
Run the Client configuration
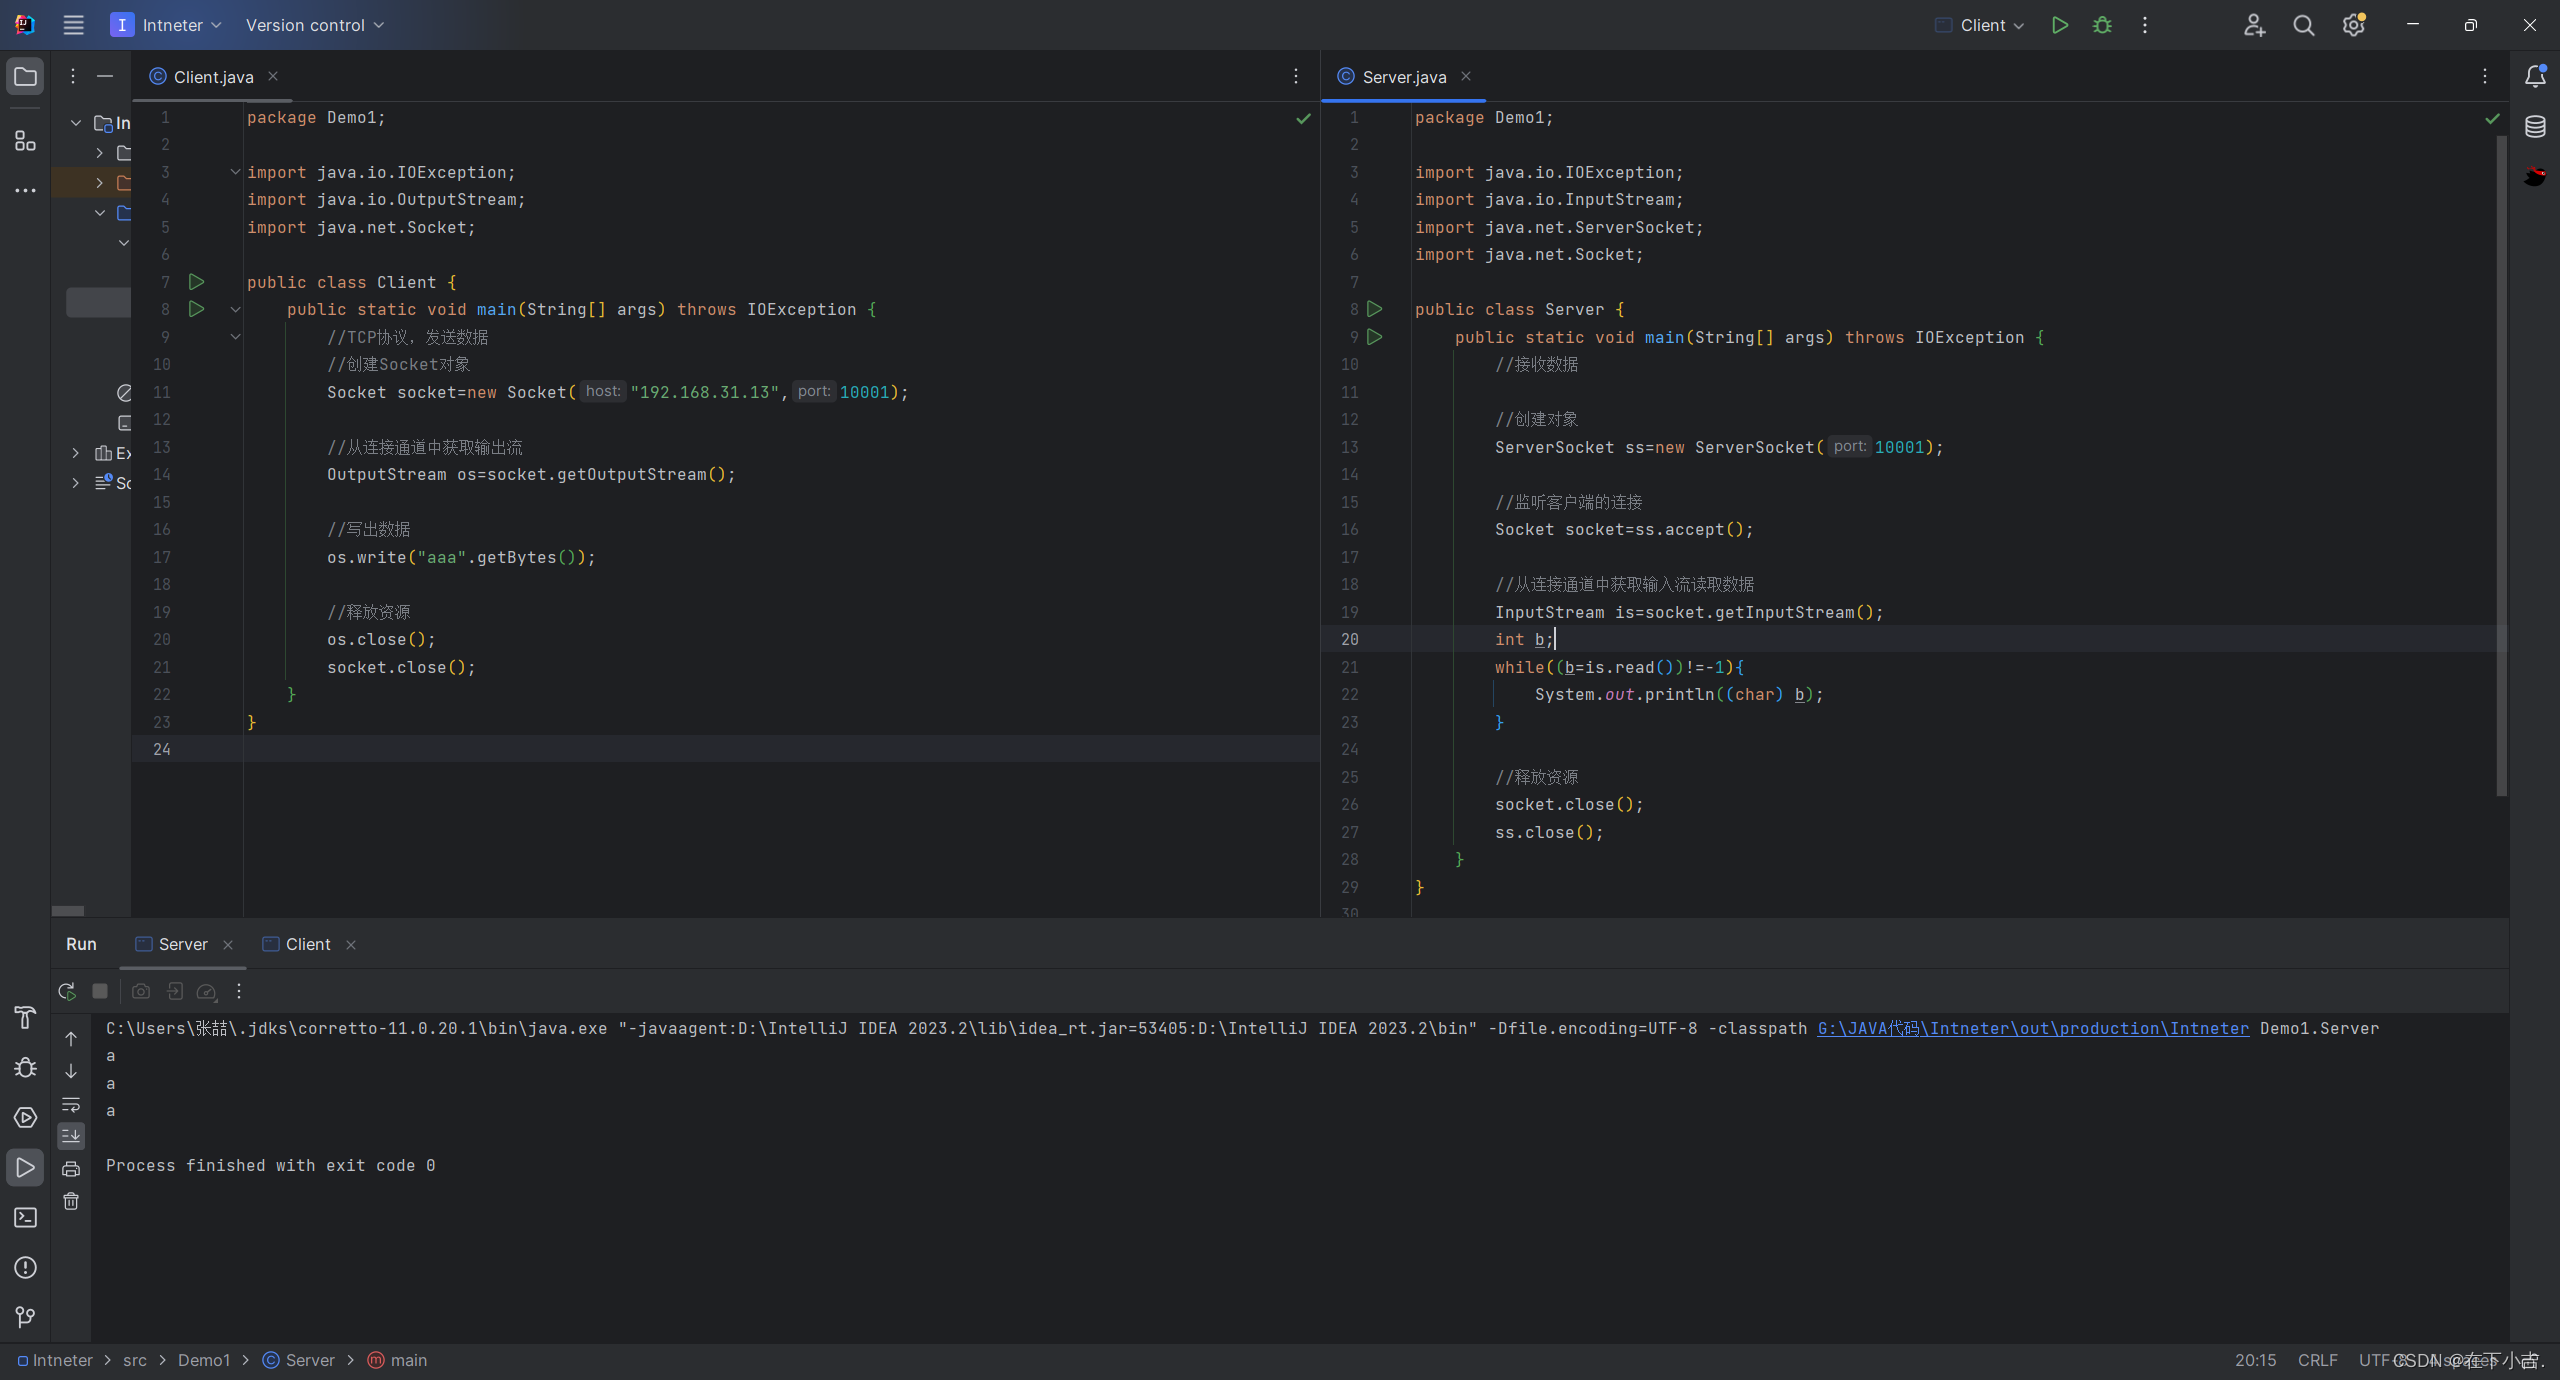2059,25
